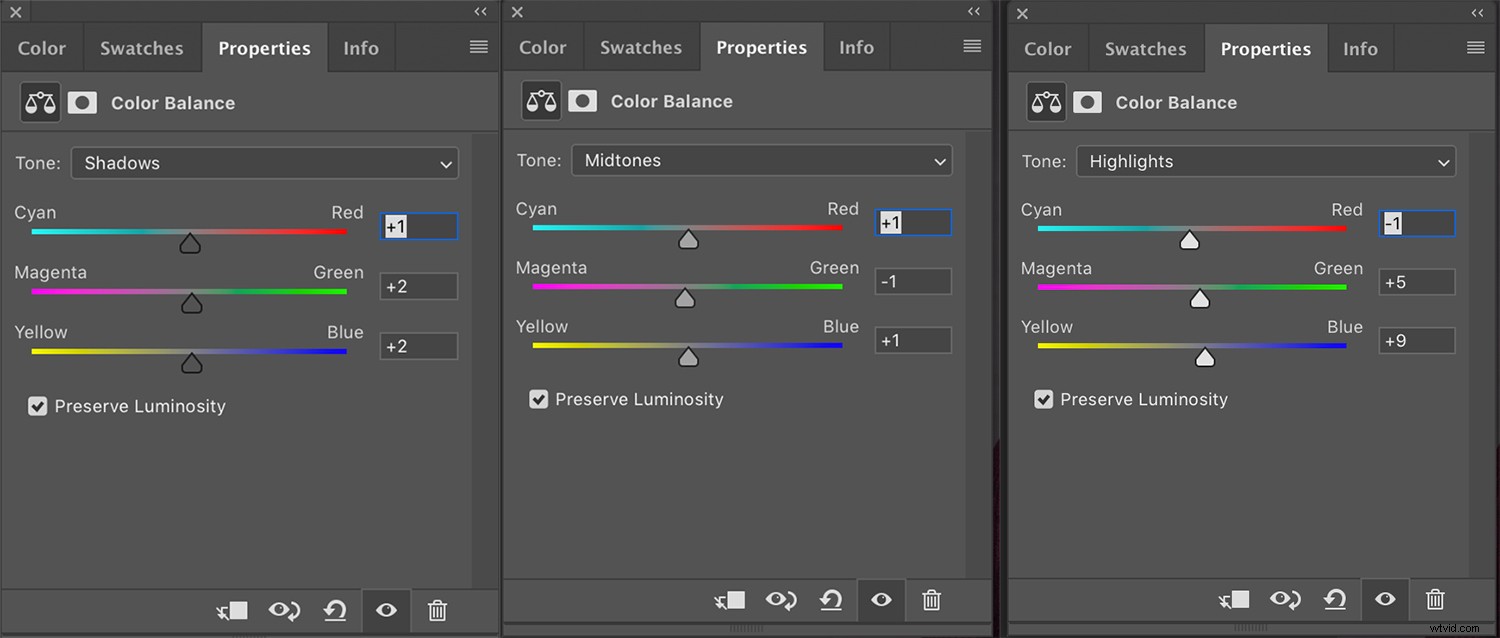The image size is (1500, 638).
Task: Select the layer mask icon next to Color Balance
Action: (x=82, y=101)
